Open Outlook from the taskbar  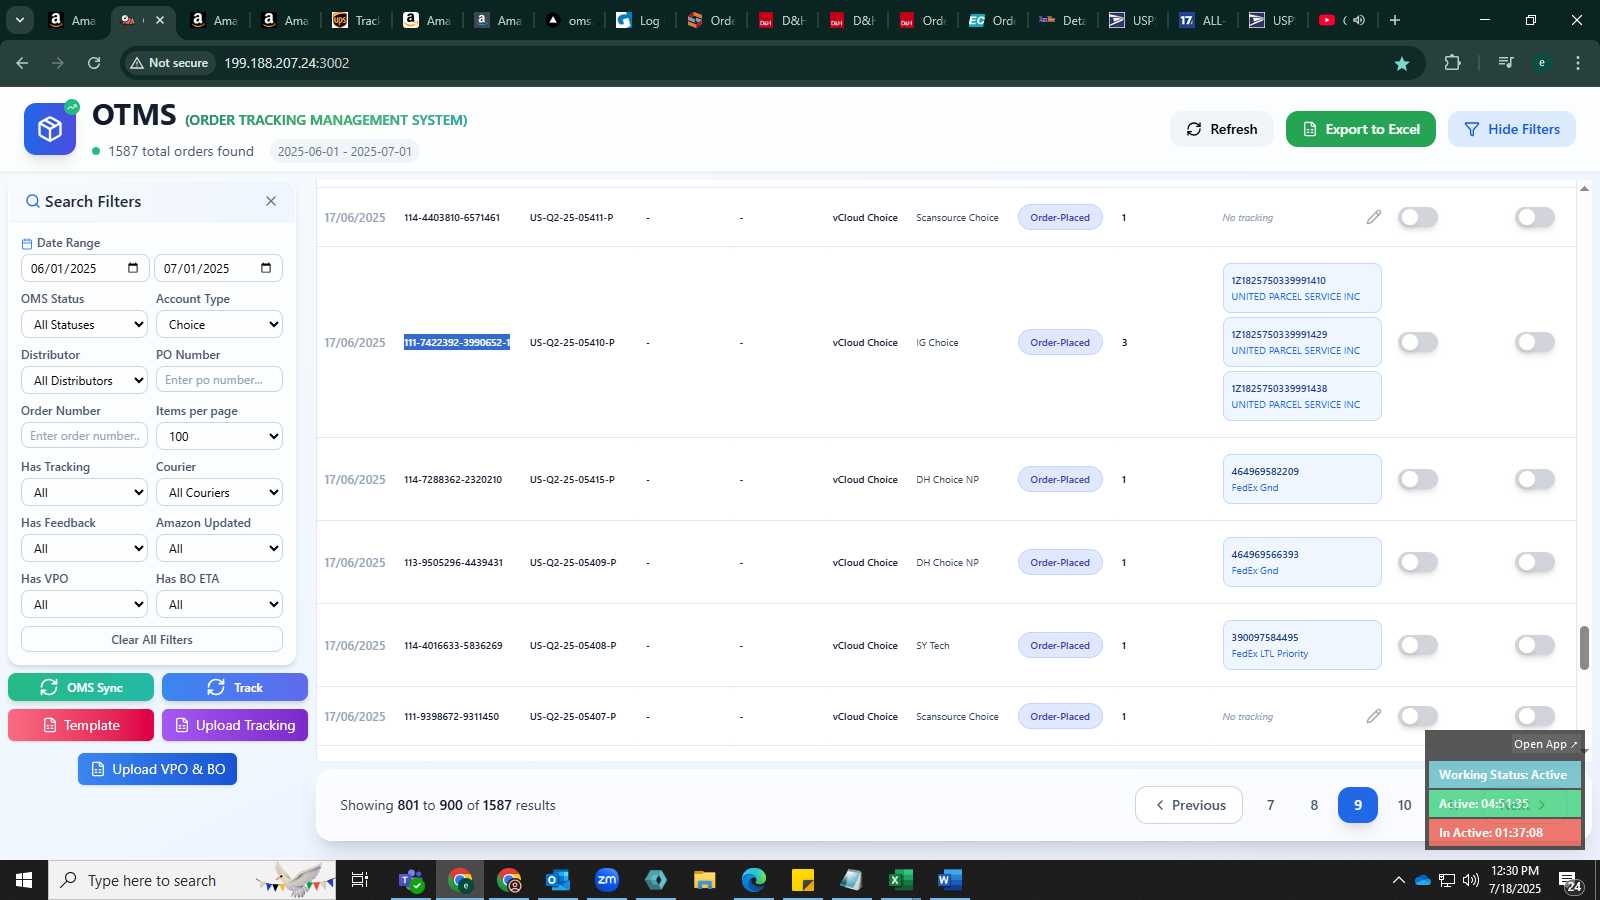click(558, 880)
